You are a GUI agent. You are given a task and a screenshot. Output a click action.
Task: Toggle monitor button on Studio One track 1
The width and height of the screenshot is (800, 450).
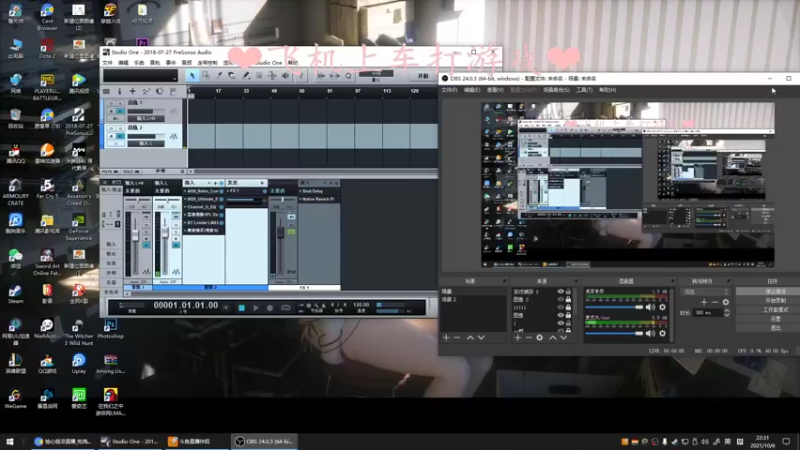pyautogui.click(x=120, y=111)
